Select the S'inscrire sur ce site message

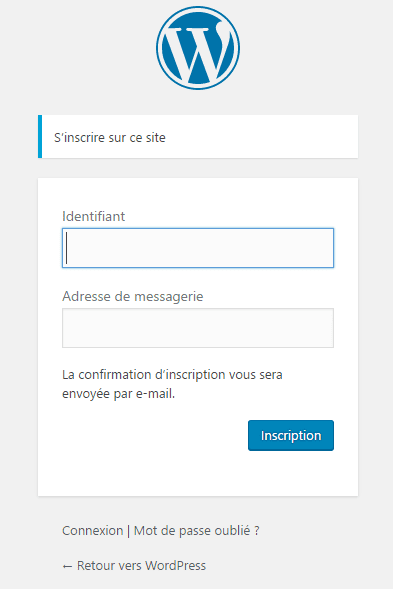pyautogui.click(x=110, y=137)
